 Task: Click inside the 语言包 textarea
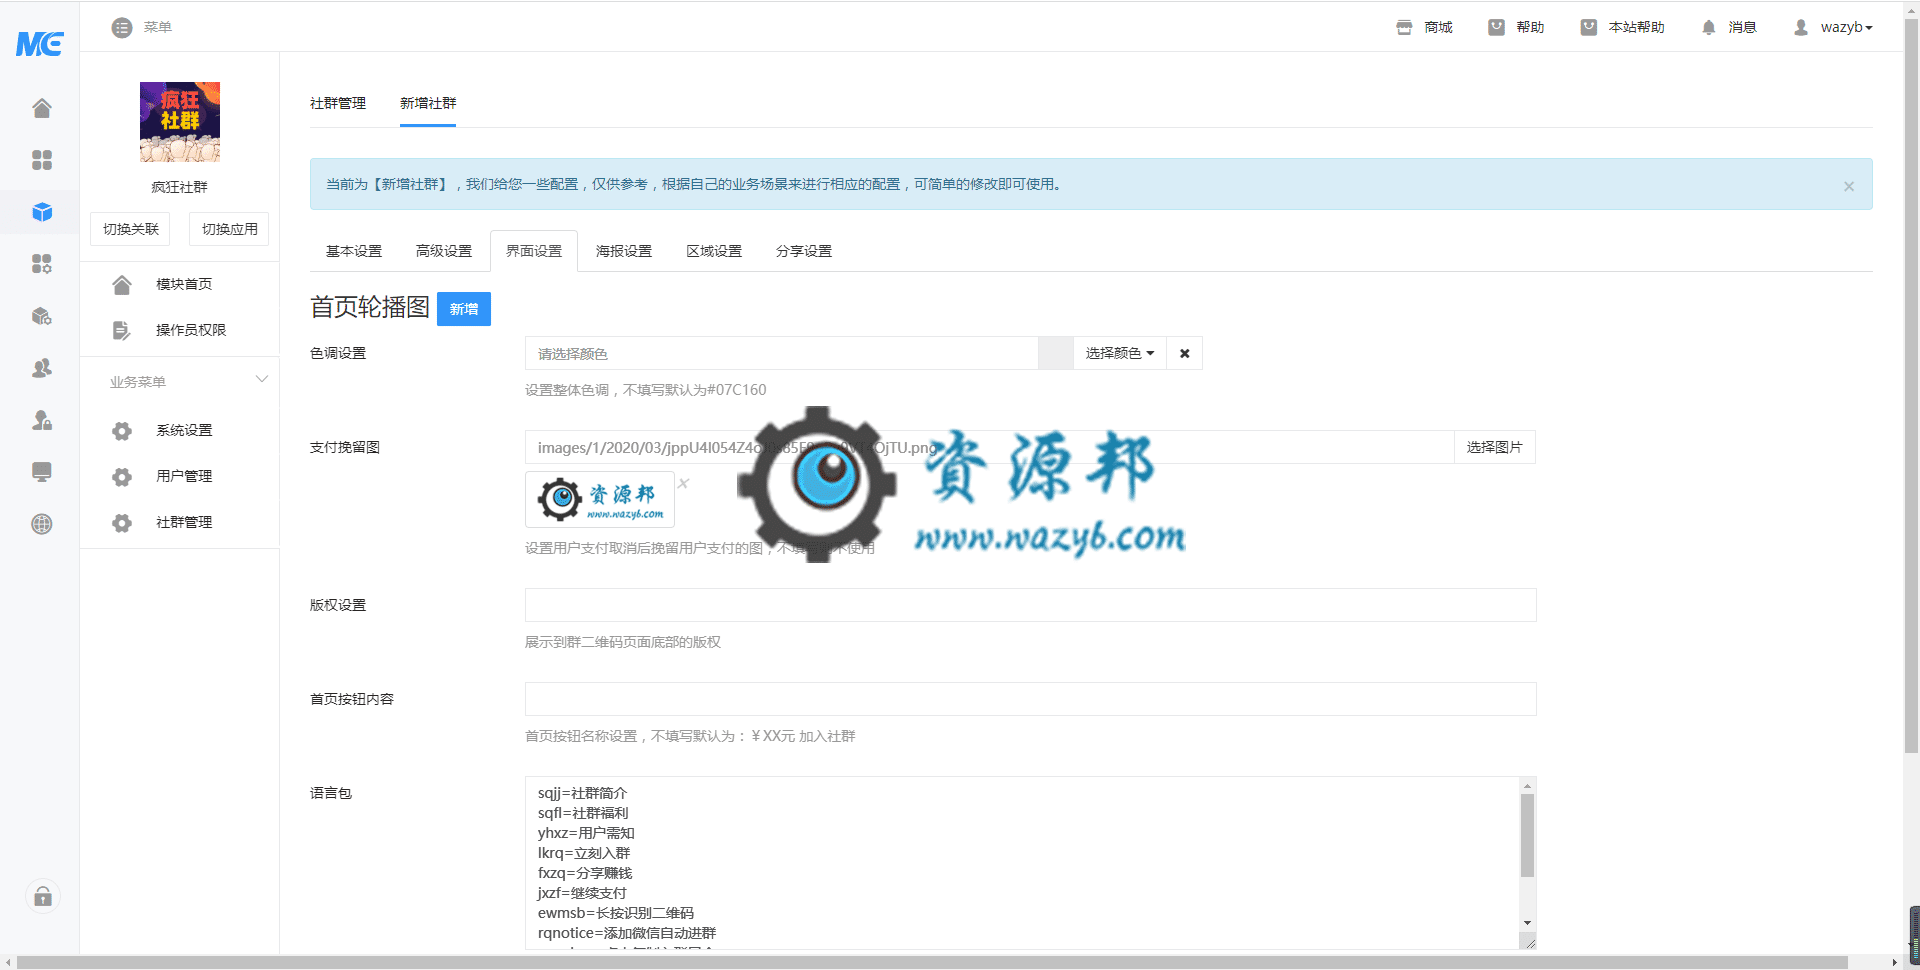[x=1022, y=863]
